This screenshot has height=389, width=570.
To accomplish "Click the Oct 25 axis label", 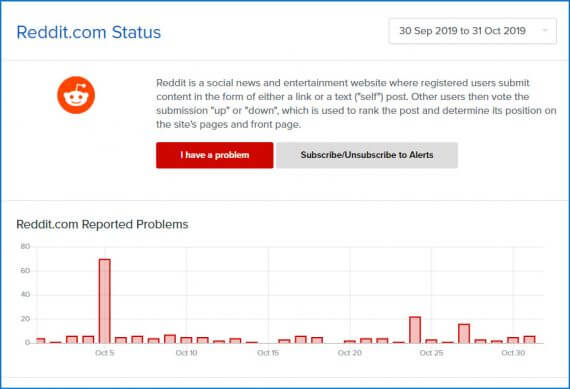I will click(x=431, y=353).
